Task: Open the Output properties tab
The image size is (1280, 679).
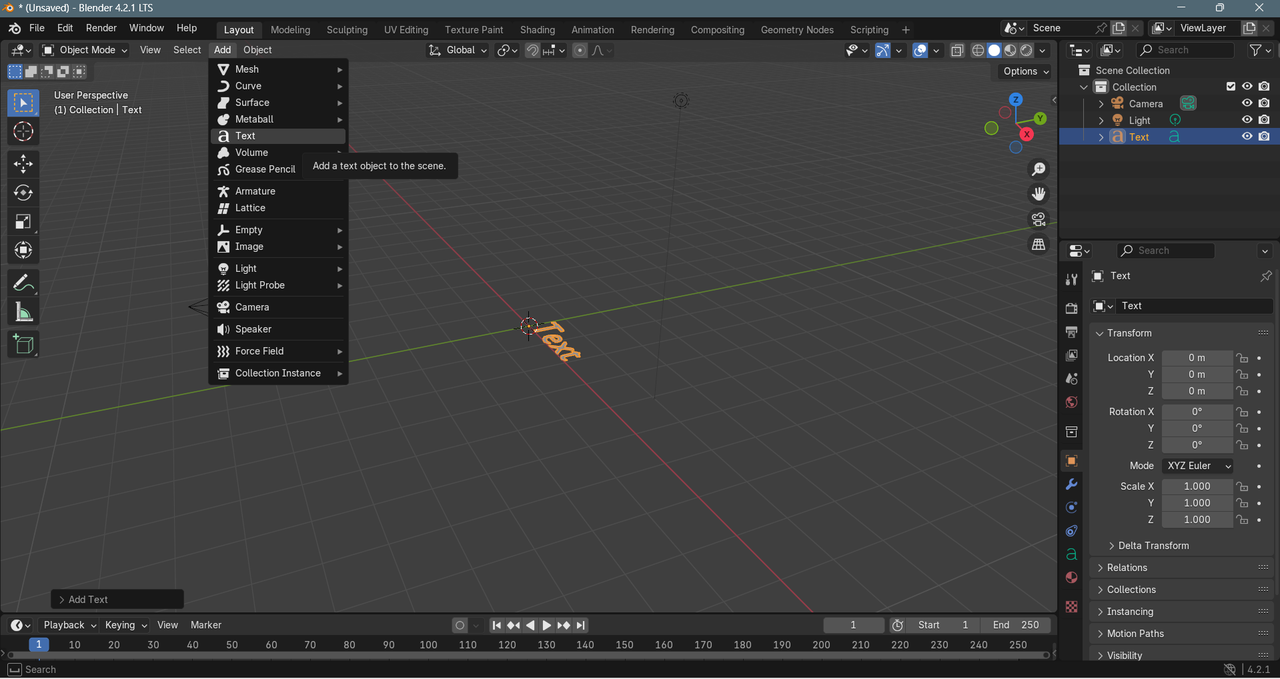Action: click(1071, 331)
